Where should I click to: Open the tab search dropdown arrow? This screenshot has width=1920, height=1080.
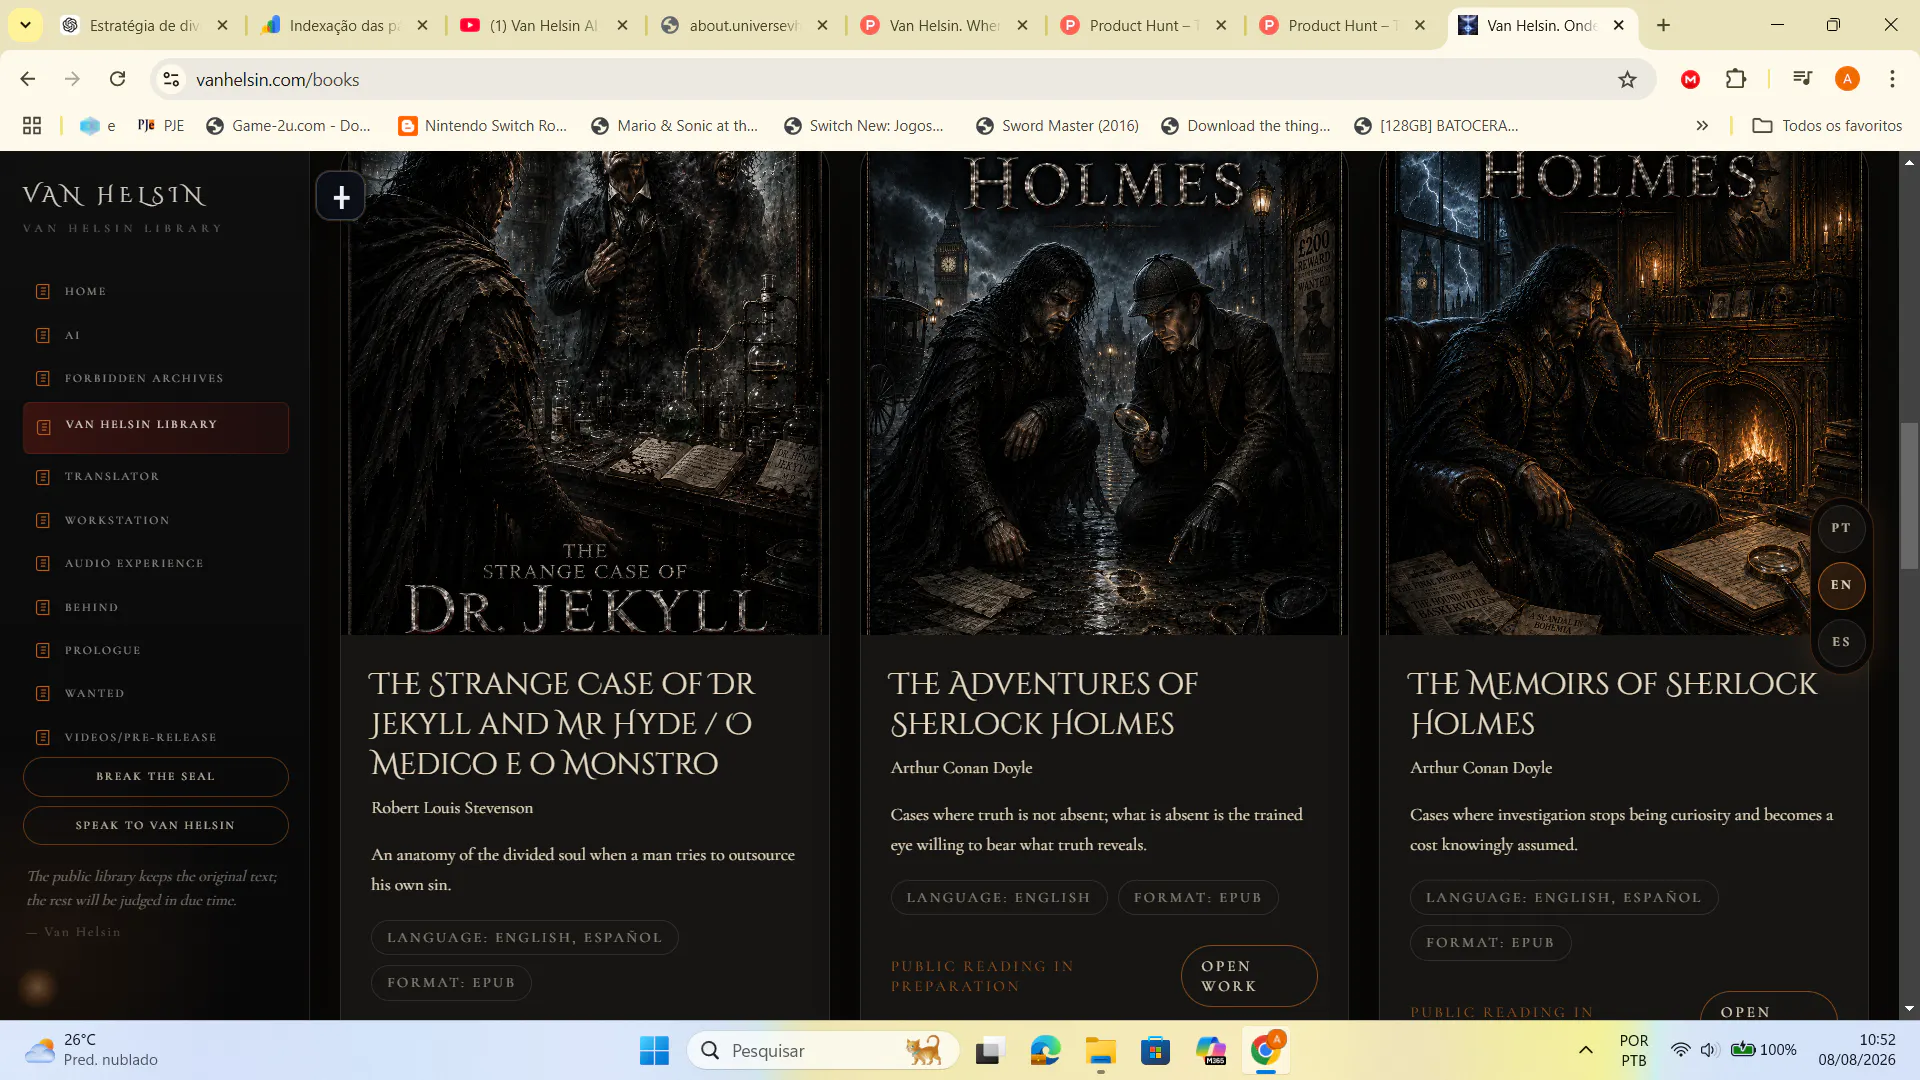[25, 25]
